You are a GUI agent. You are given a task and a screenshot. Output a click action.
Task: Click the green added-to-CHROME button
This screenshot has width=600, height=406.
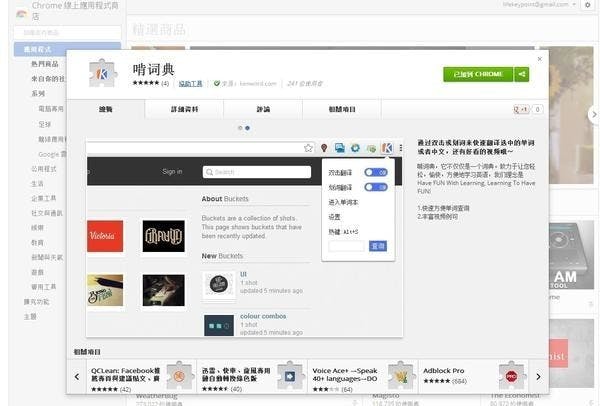coord(478,74)
